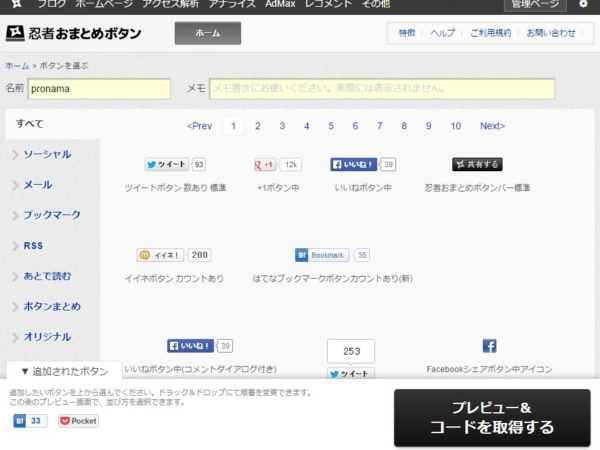Go to the Next> page

pos(492,126)
